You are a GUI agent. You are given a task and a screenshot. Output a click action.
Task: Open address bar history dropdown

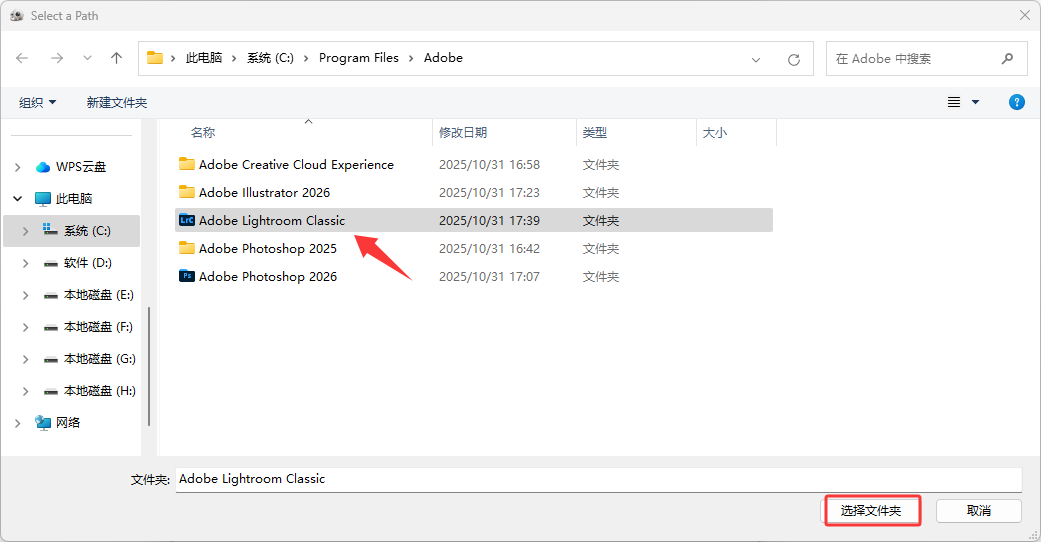coord(756,60)
